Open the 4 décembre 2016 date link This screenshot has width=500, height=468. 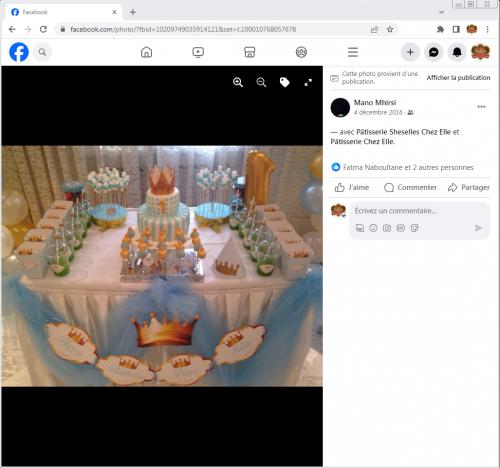pyautogui.click(x=378, y=112)
